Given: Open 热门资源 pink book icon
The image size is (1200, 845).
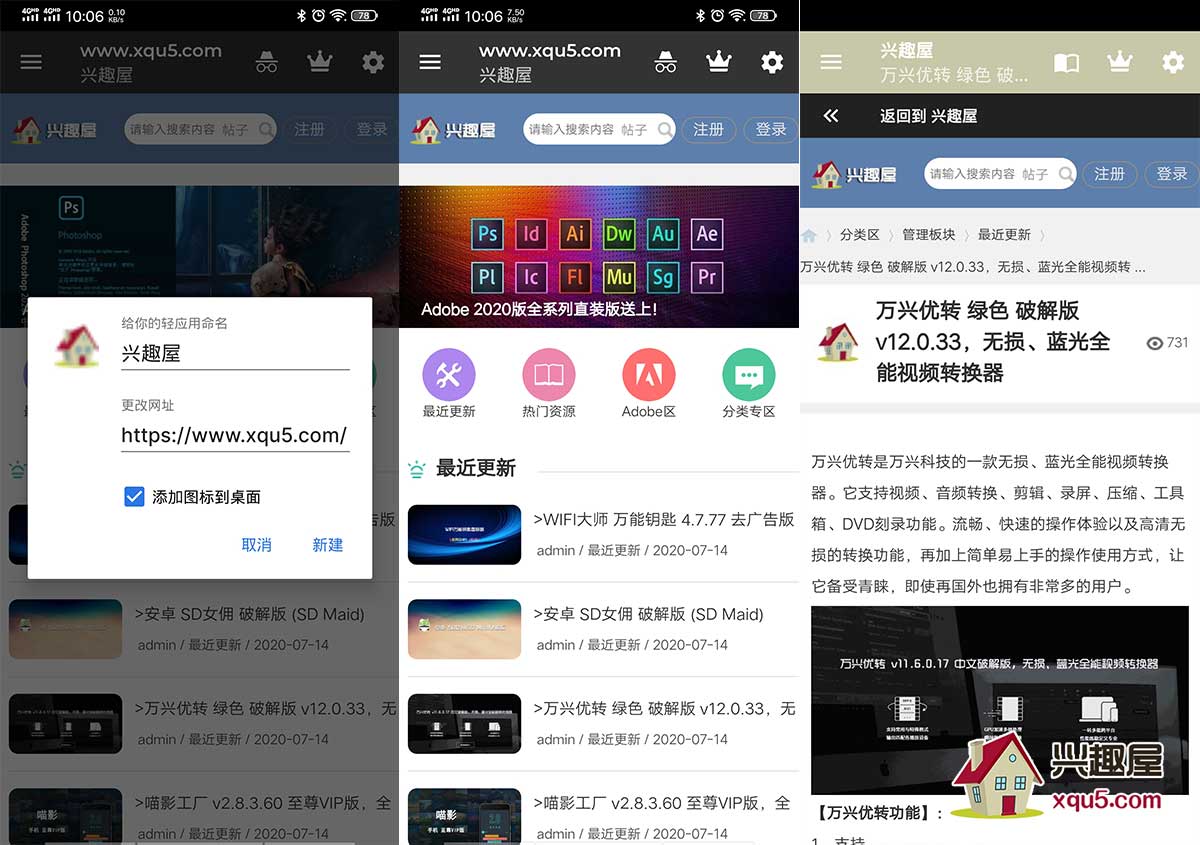Looking at the screenshot, I should tap(549, 375).
